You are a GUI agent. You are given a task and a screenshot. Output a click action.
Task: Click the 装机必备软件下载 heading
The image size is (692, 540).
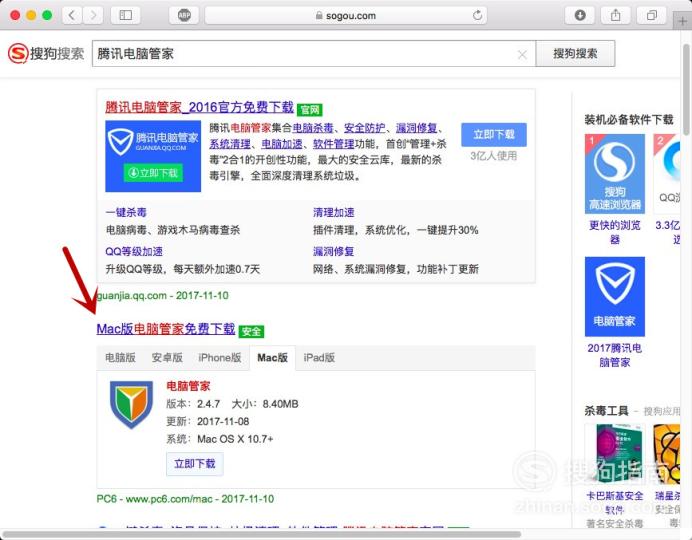click(629, 120)
